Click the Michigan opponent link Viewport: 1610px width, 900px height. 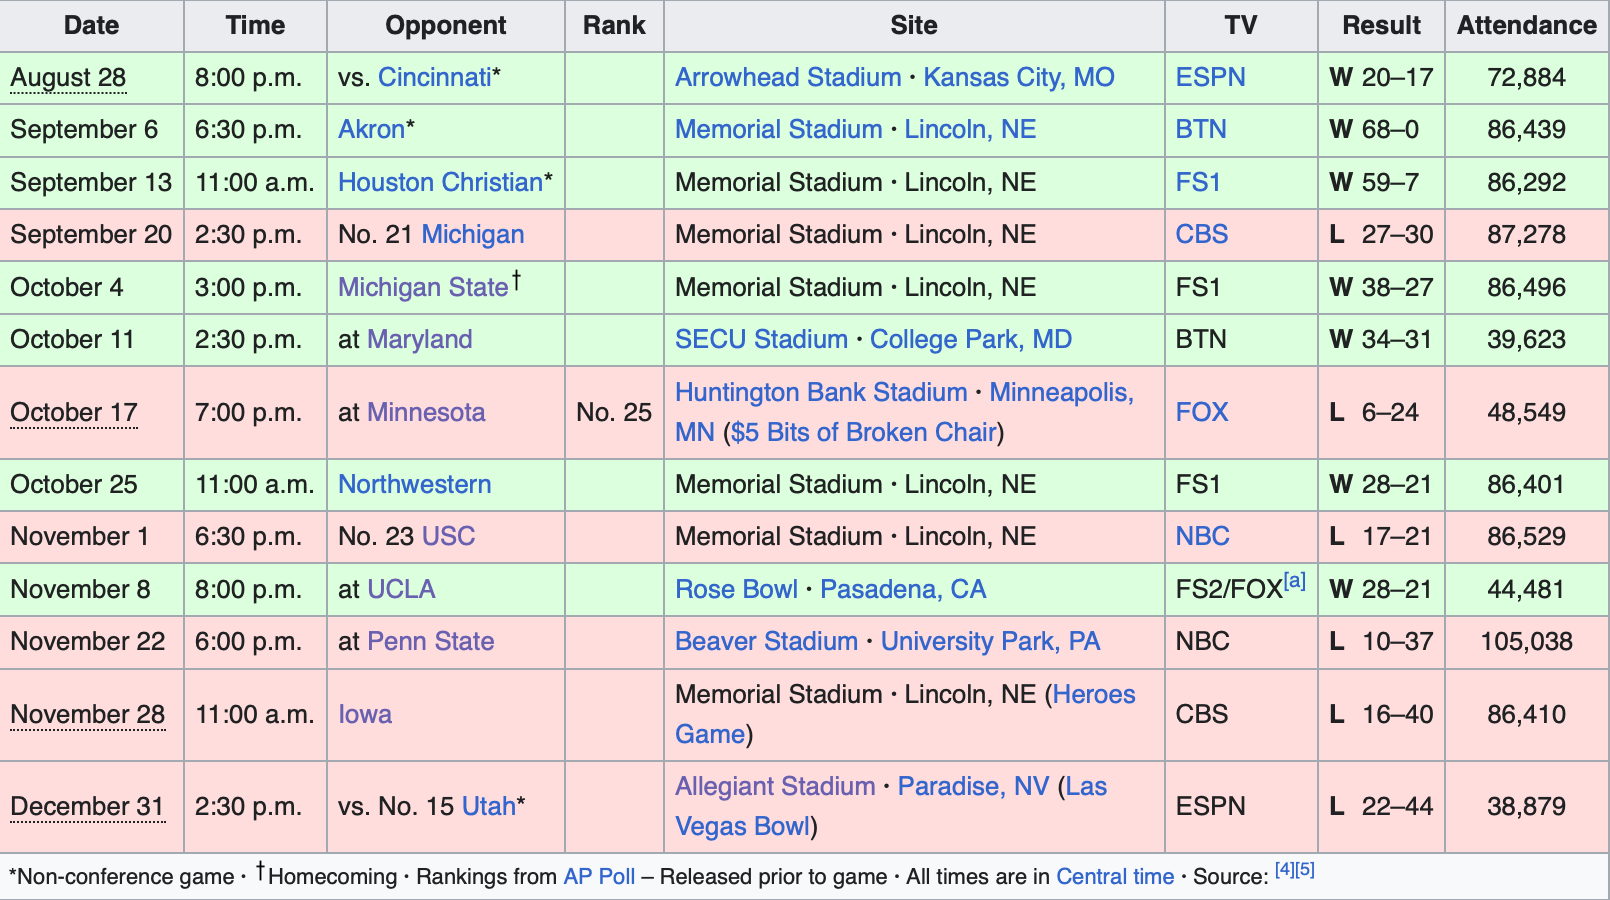(472, 235)
